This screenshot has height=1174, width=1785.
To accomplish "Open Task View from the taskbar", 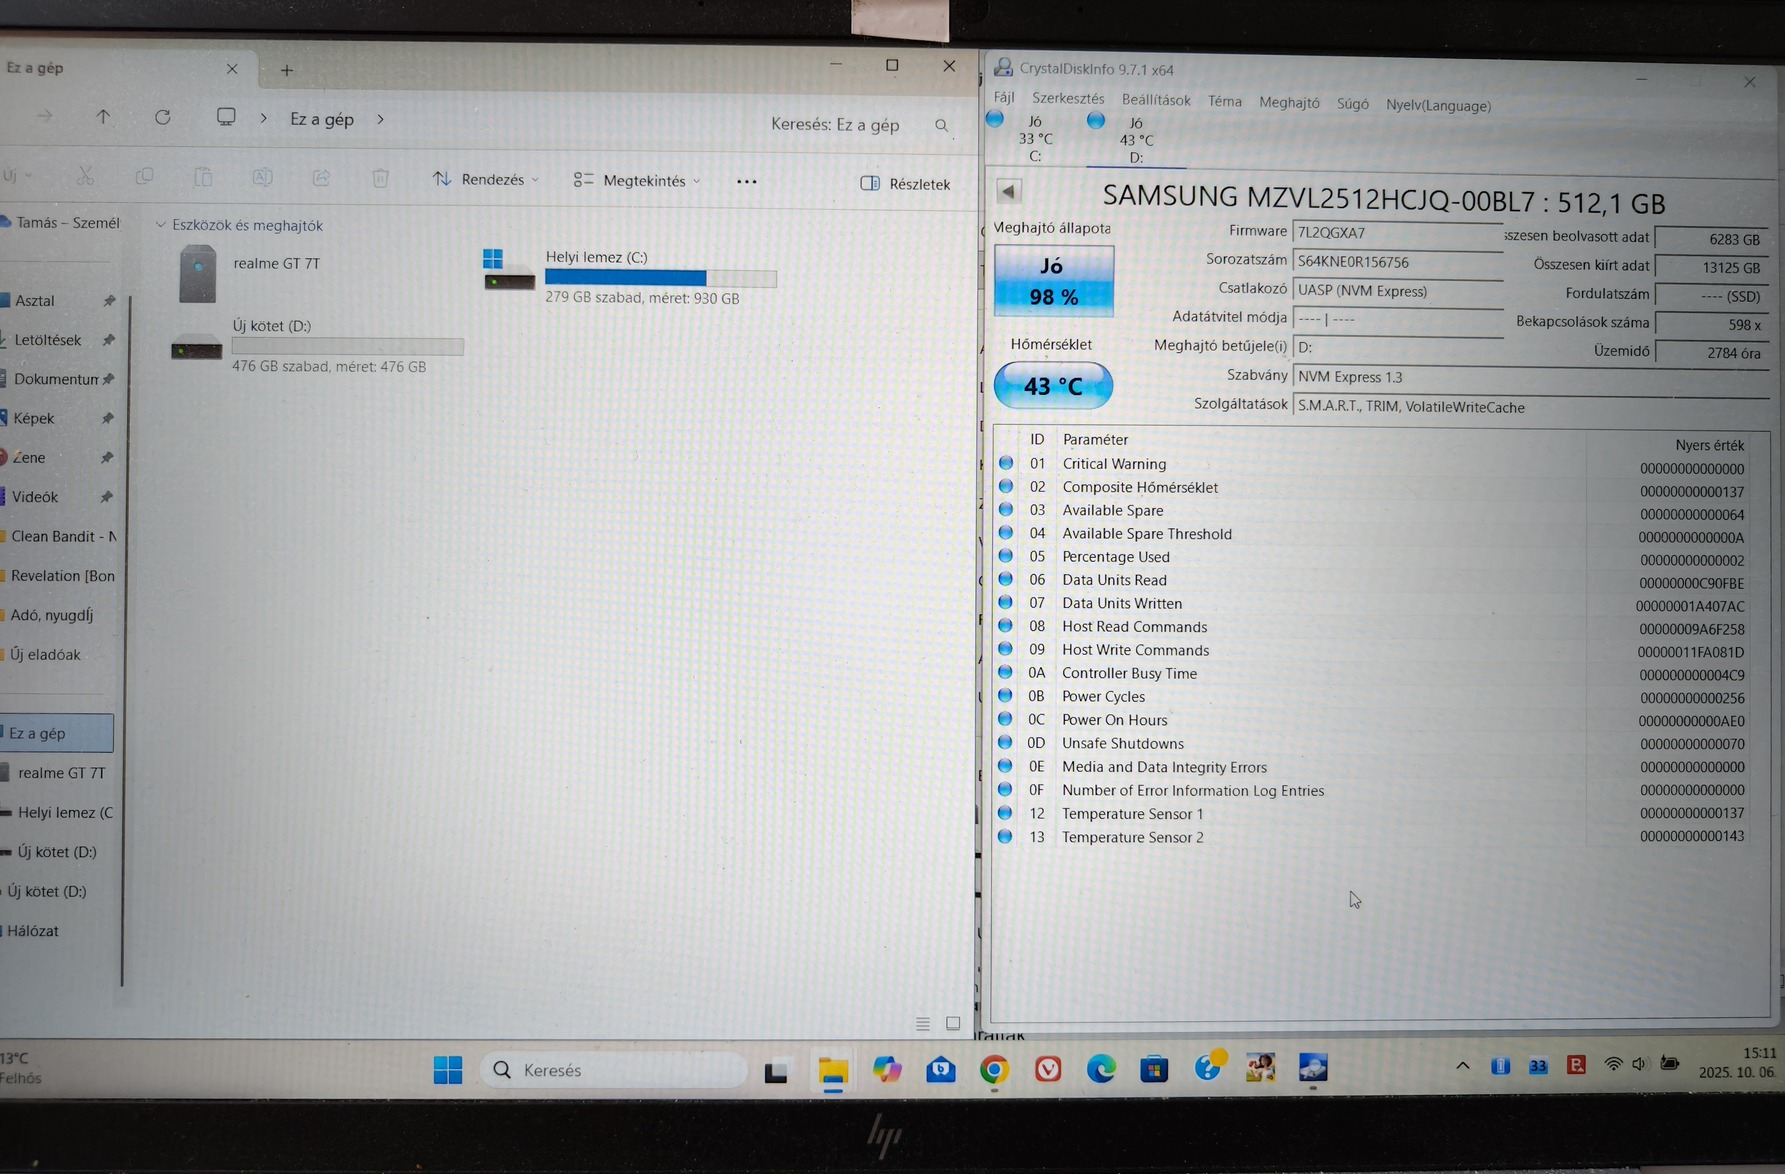I will pyautogui.click(x=776, y=1071).
